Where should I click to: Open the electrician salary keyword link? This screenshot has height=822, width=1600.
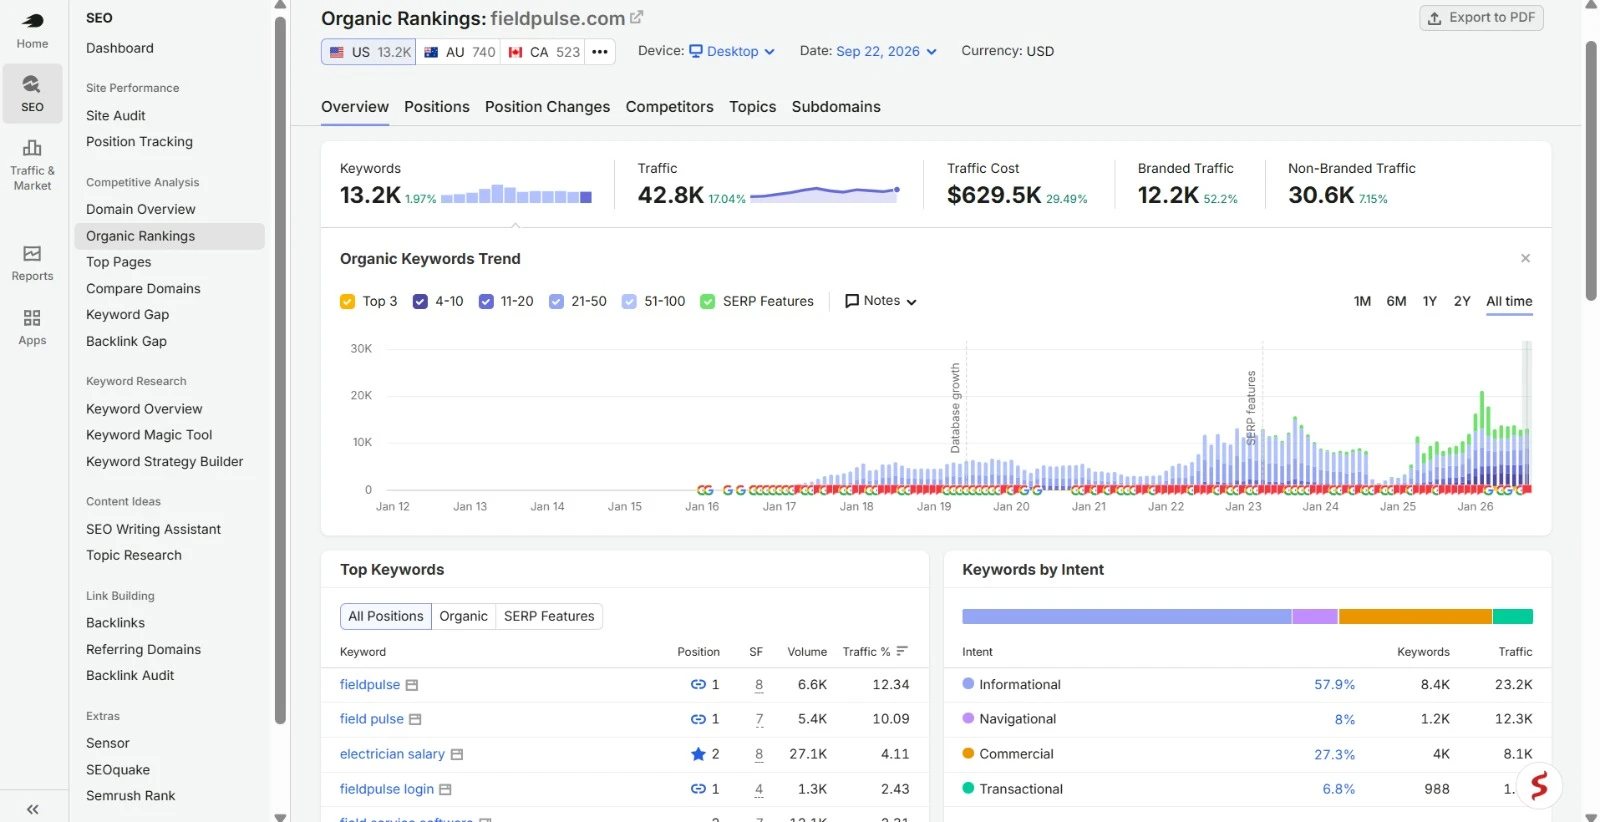(392, 754)
